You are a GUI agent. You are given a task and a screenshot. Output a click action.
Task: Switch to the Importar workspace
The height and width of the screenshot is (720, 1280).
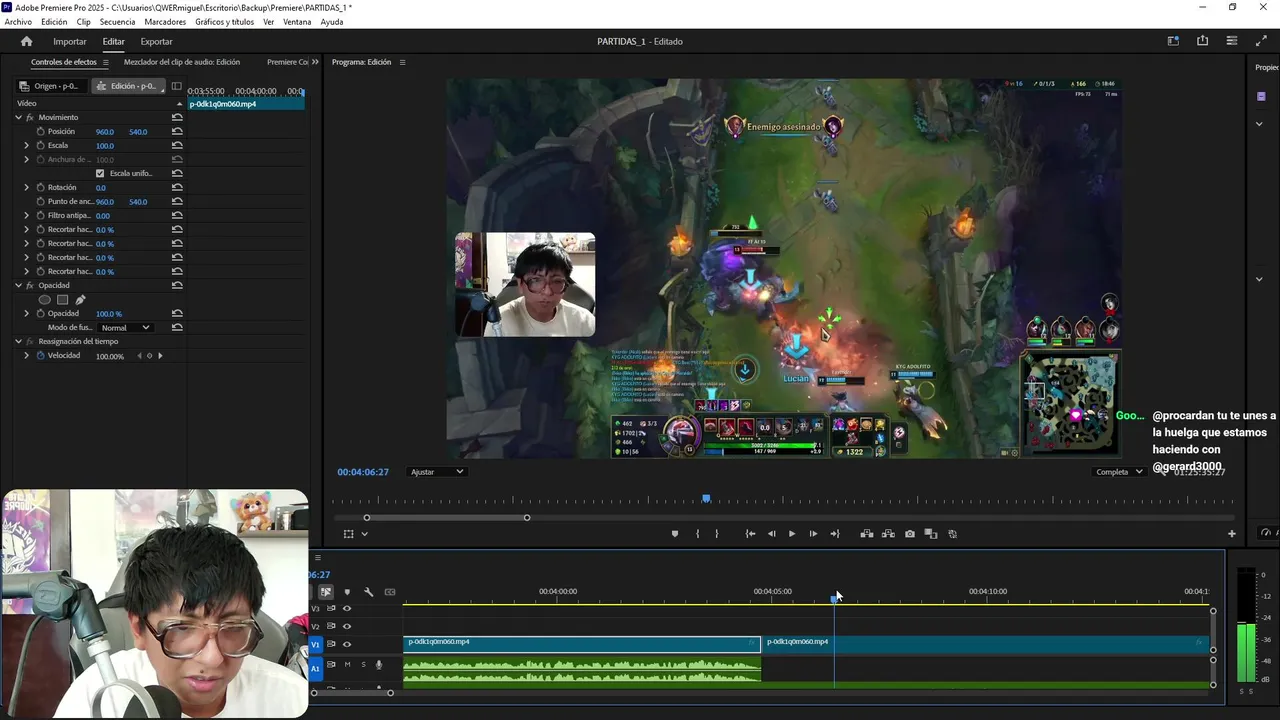(70, 41)
